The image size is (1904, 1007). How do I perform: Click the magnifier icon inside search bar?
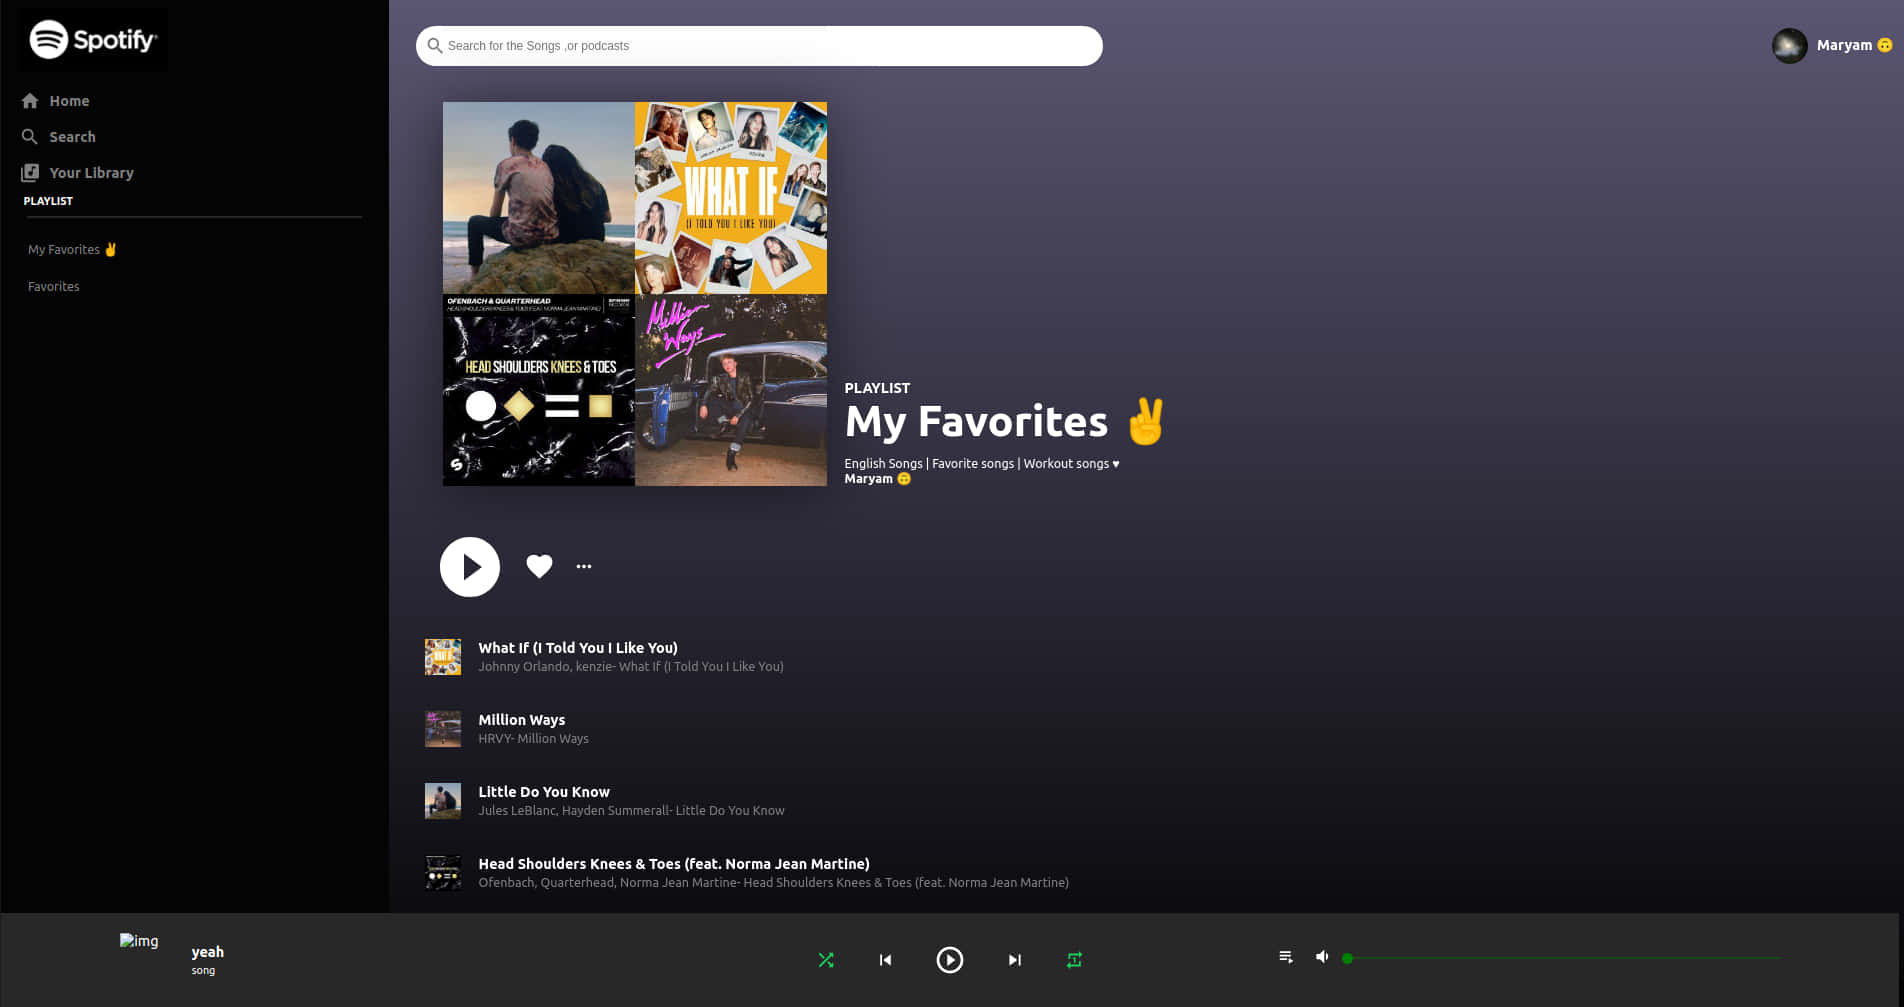tap(435, 46)
